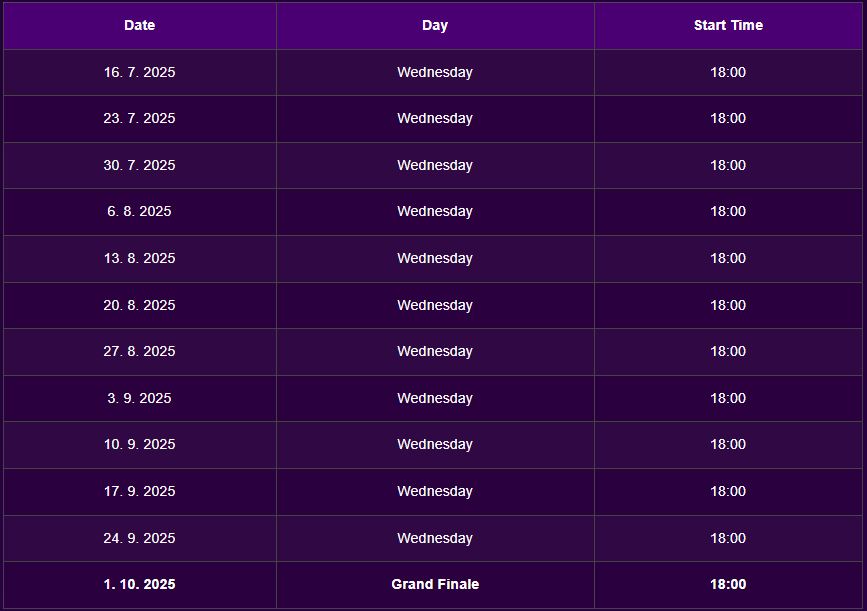Image resolution: width=867 pixels, height=611 pixels.
Task: Select the 10. 9. 2025 date cell
Action: pyautogui.click(x=140, y=444)
